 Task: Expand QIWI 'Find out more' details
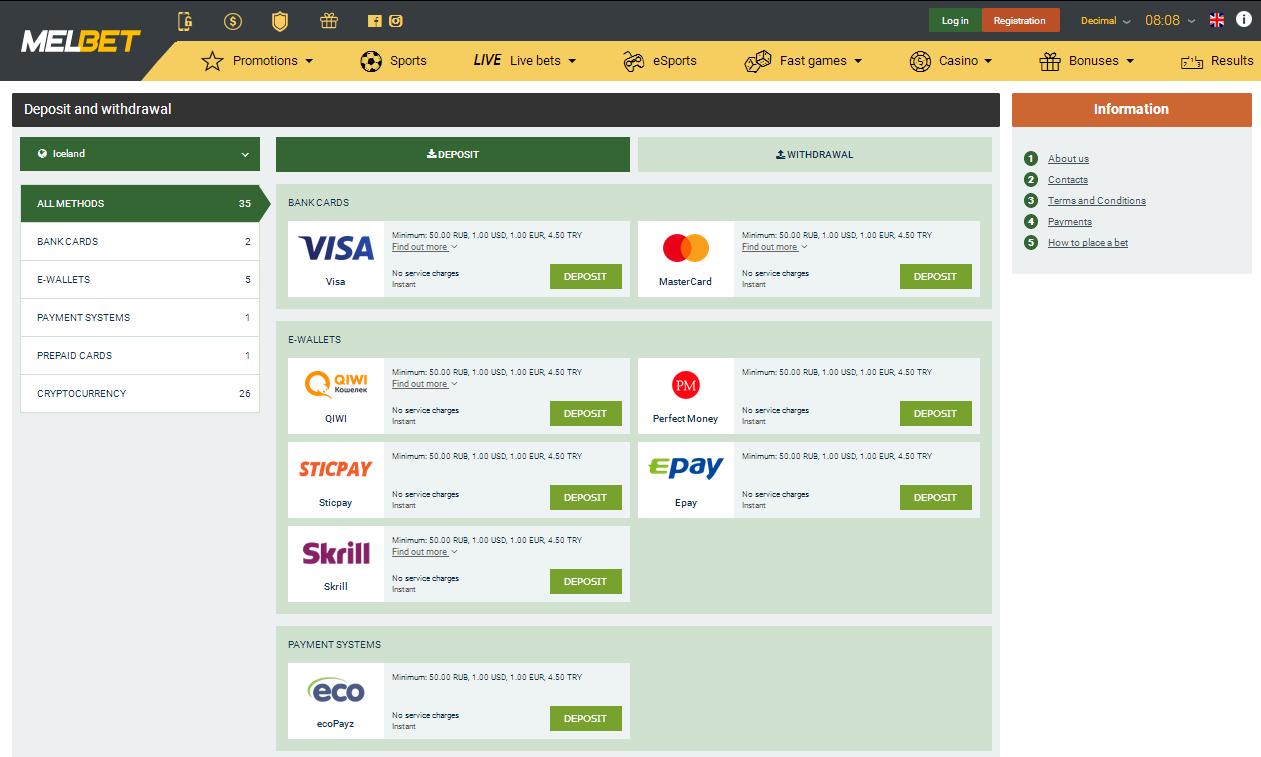coord(424,384)
